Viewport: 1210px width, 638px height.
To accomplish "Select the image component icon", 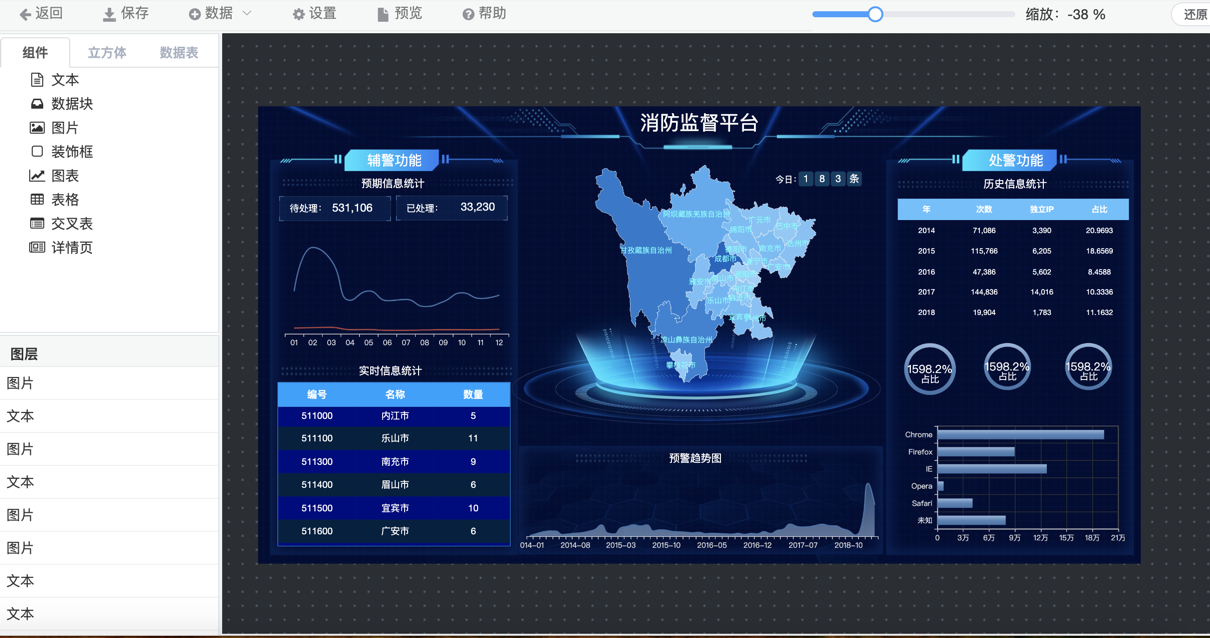I will tap(37, 128).
